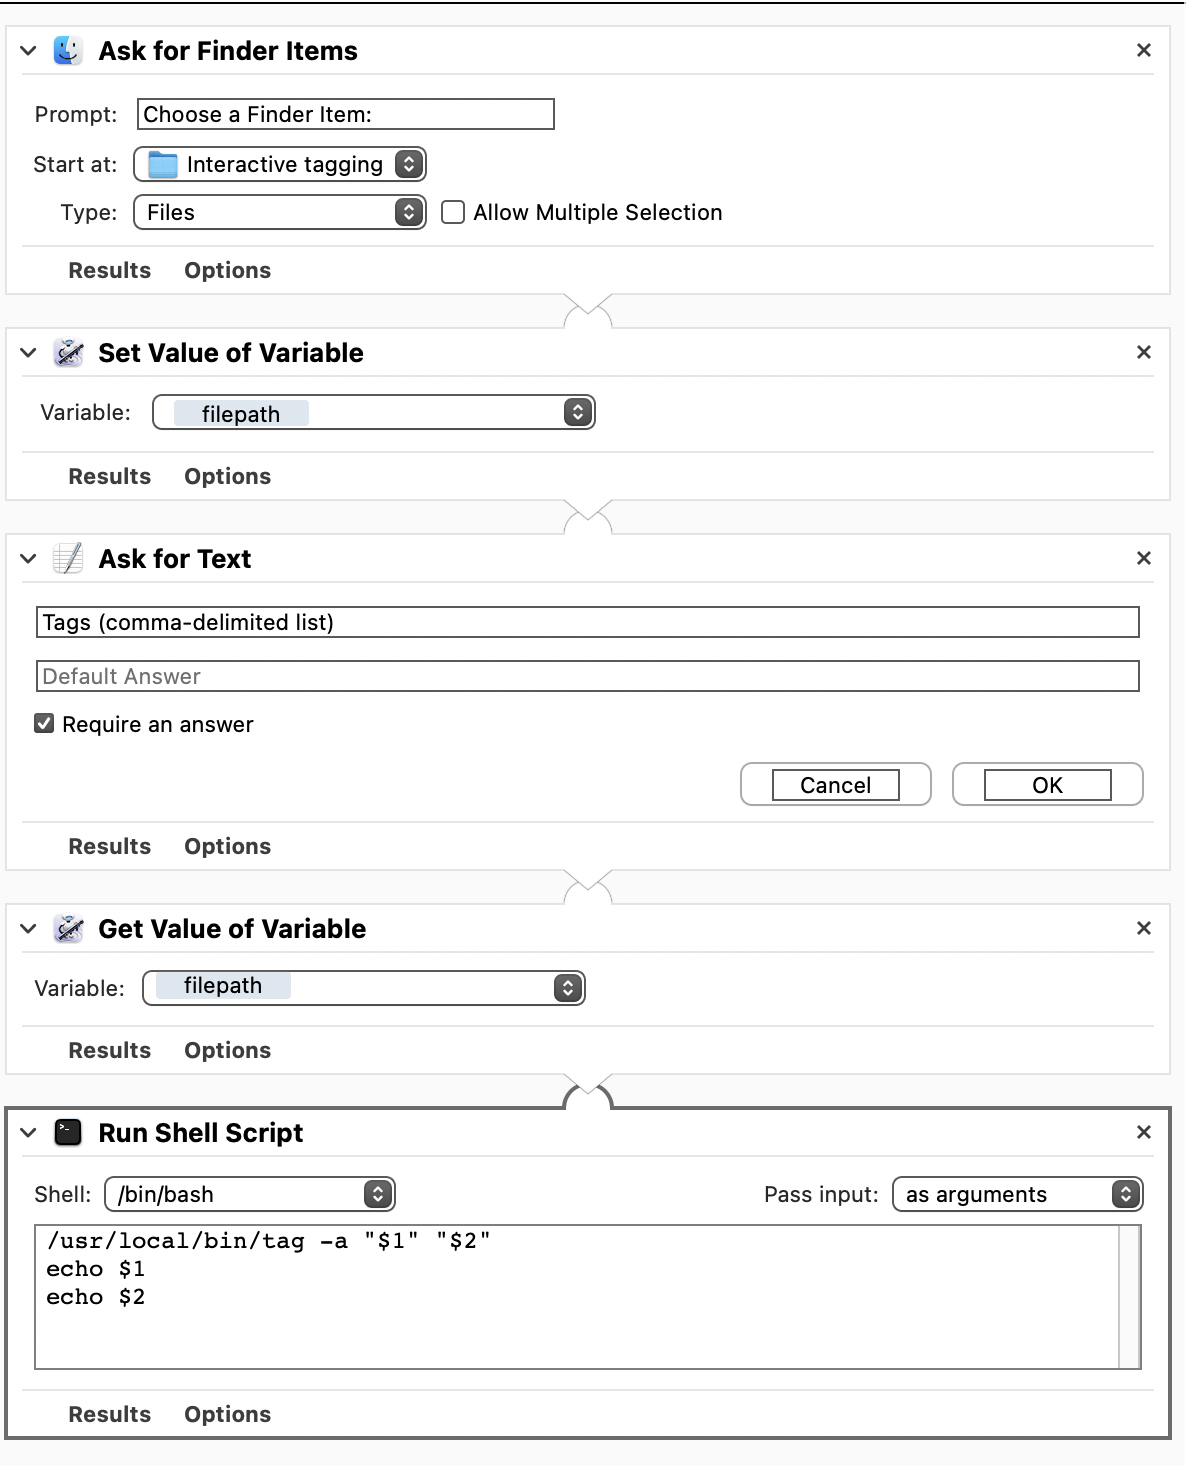Click the Automator icon beside Get Value of Variable
This screenshot has width=1186, height=1466.
pos(68,928)
